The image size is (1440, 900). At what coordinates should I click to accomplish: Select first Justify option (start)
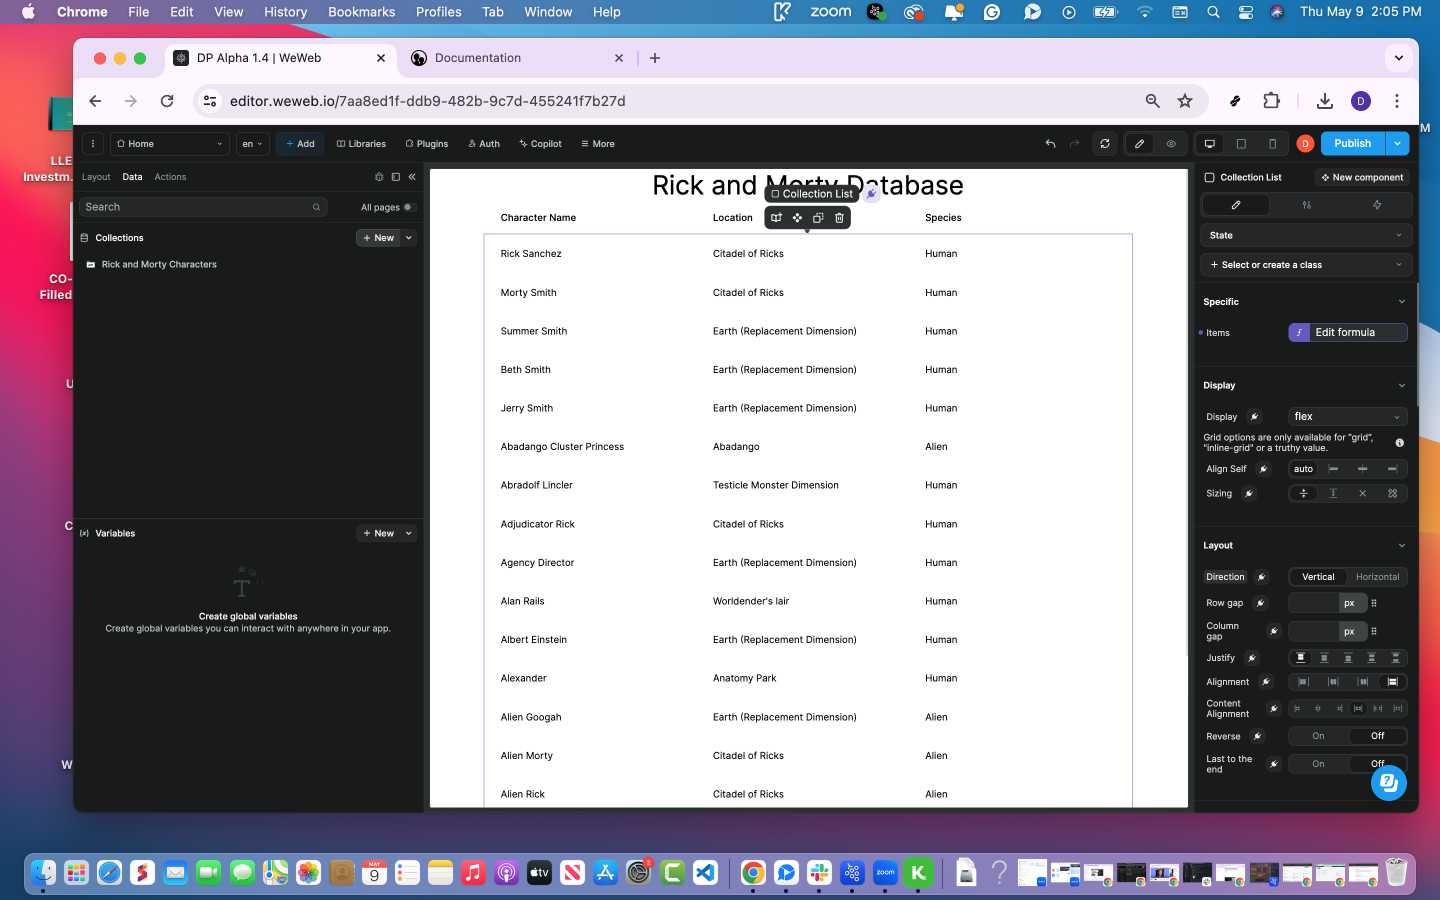click(x=1300, y=658)
